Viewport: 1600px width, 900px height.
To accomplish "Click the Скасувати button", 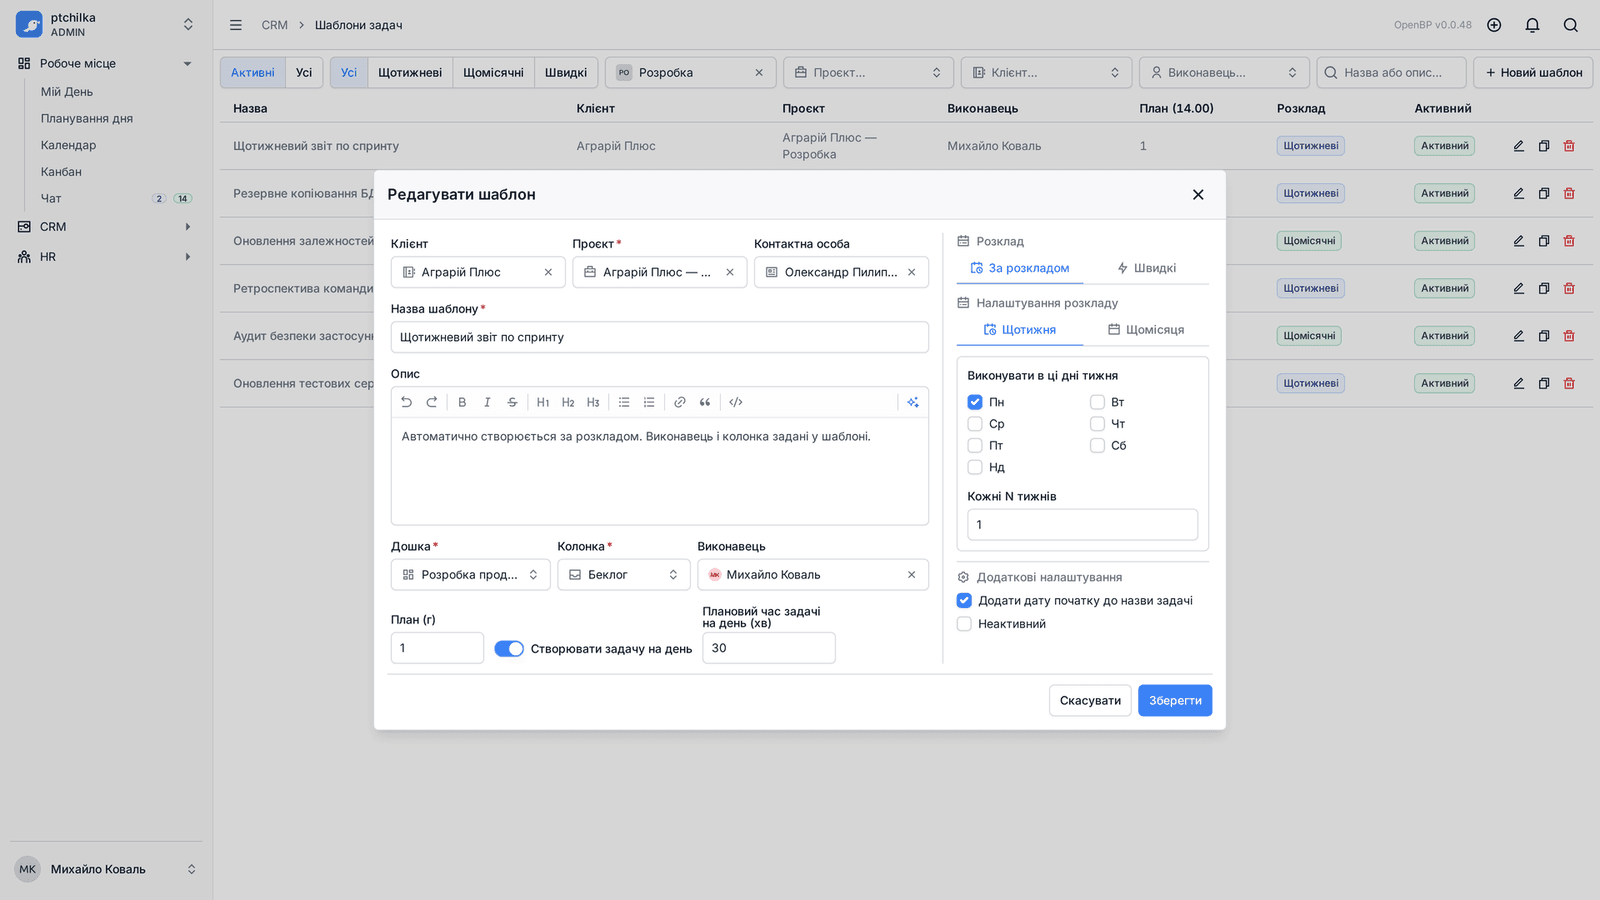I will [1090, 701].
